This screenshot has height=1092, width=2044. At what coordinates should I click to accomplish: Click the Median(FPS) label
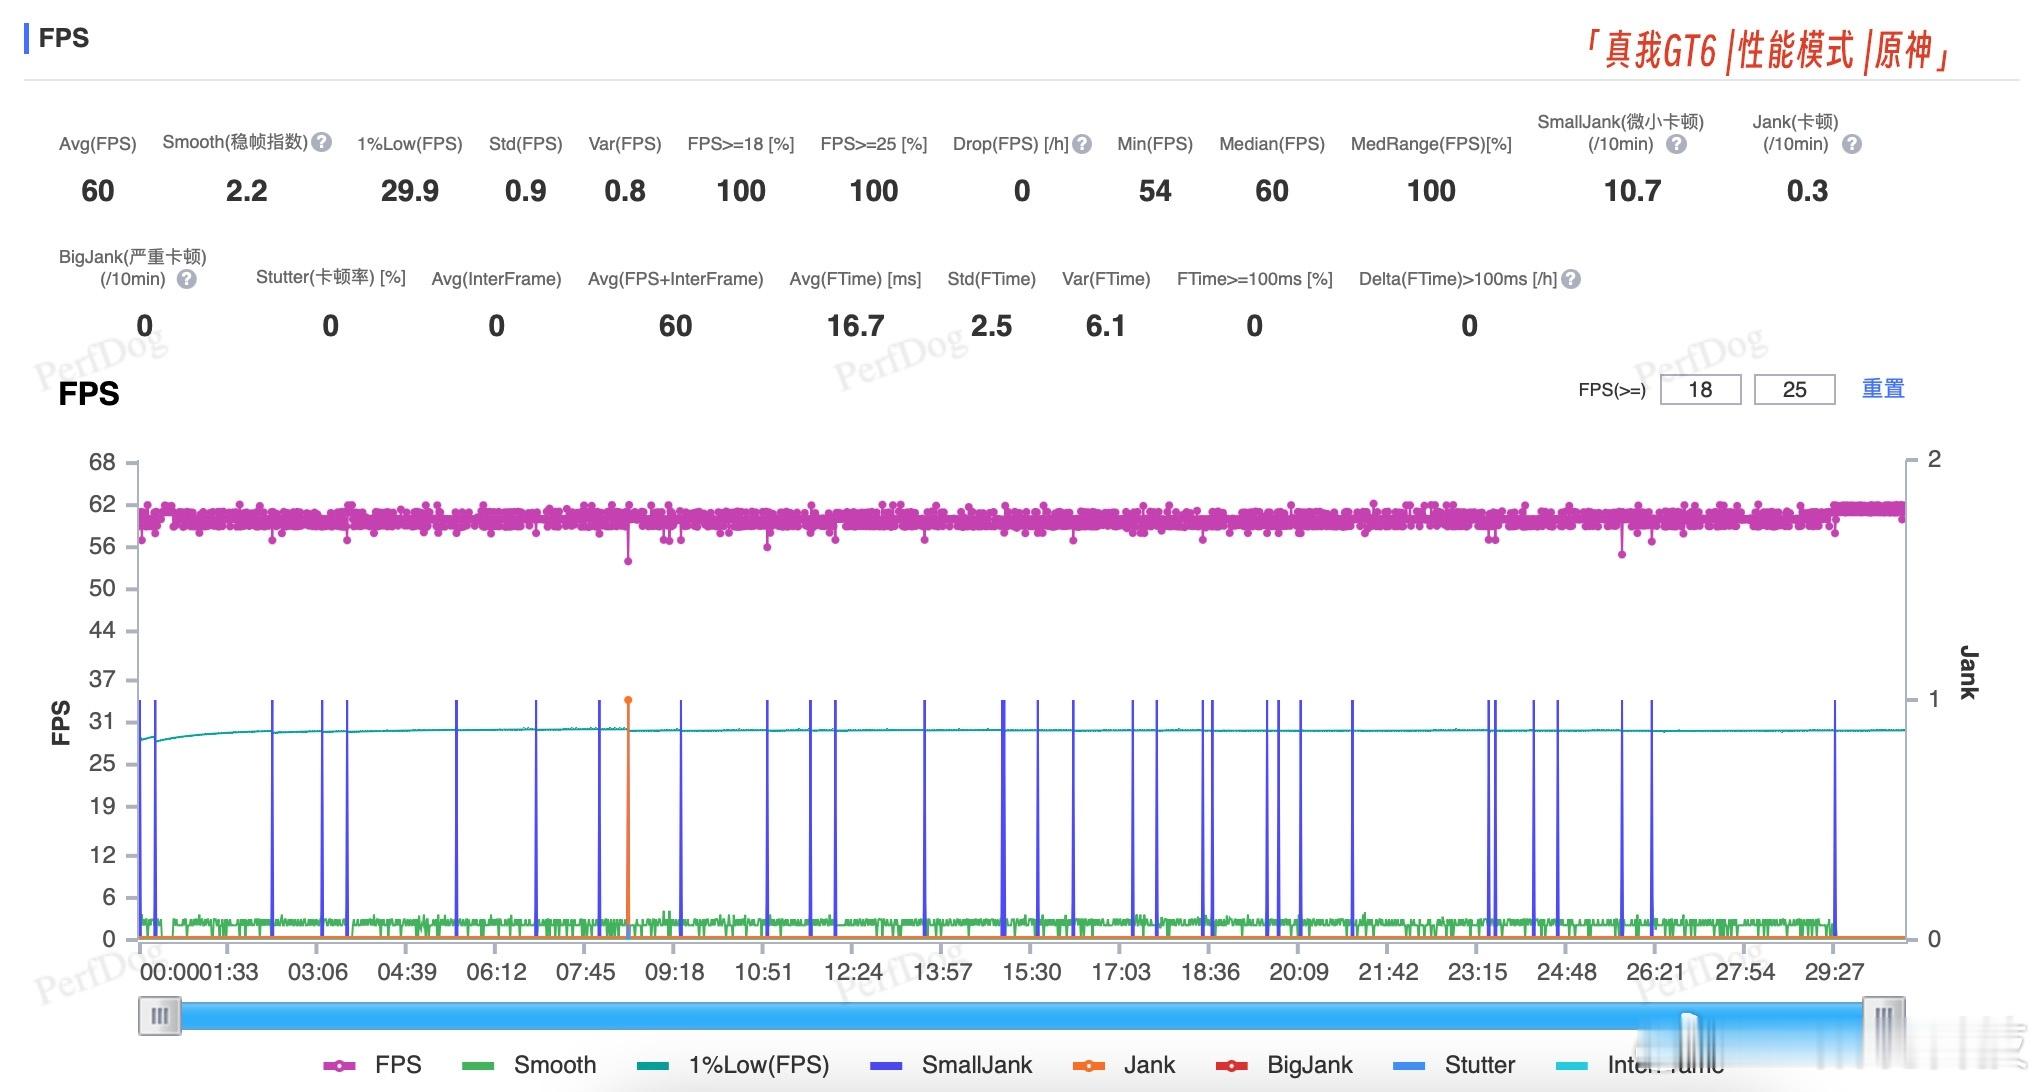pyautogui.click(x=1272, y=144)
